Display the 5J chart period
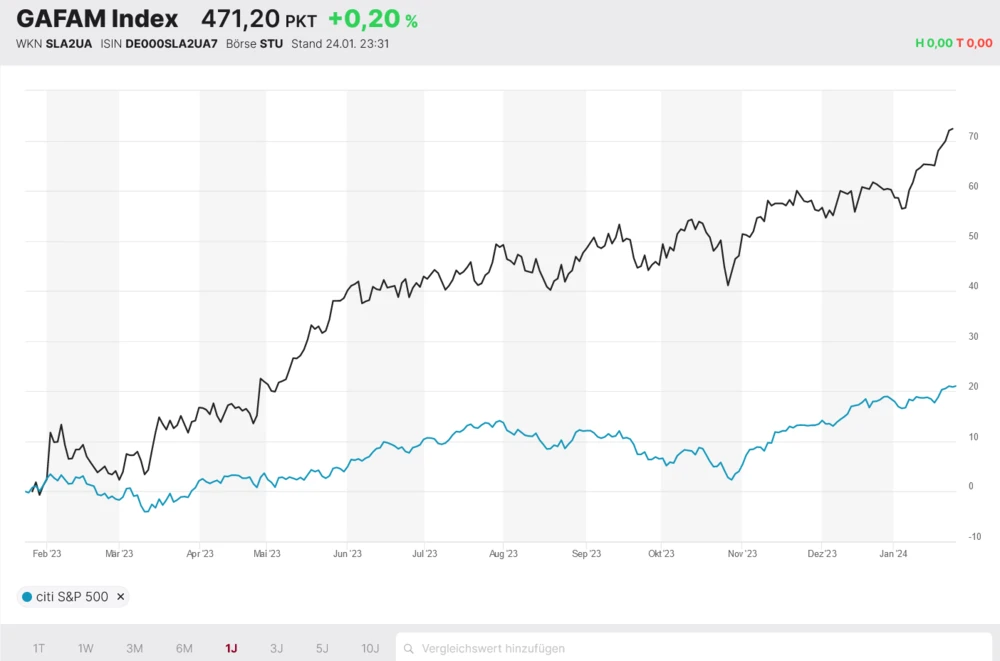This screenshot has height=661, width=1000. (x=322, y=648)
